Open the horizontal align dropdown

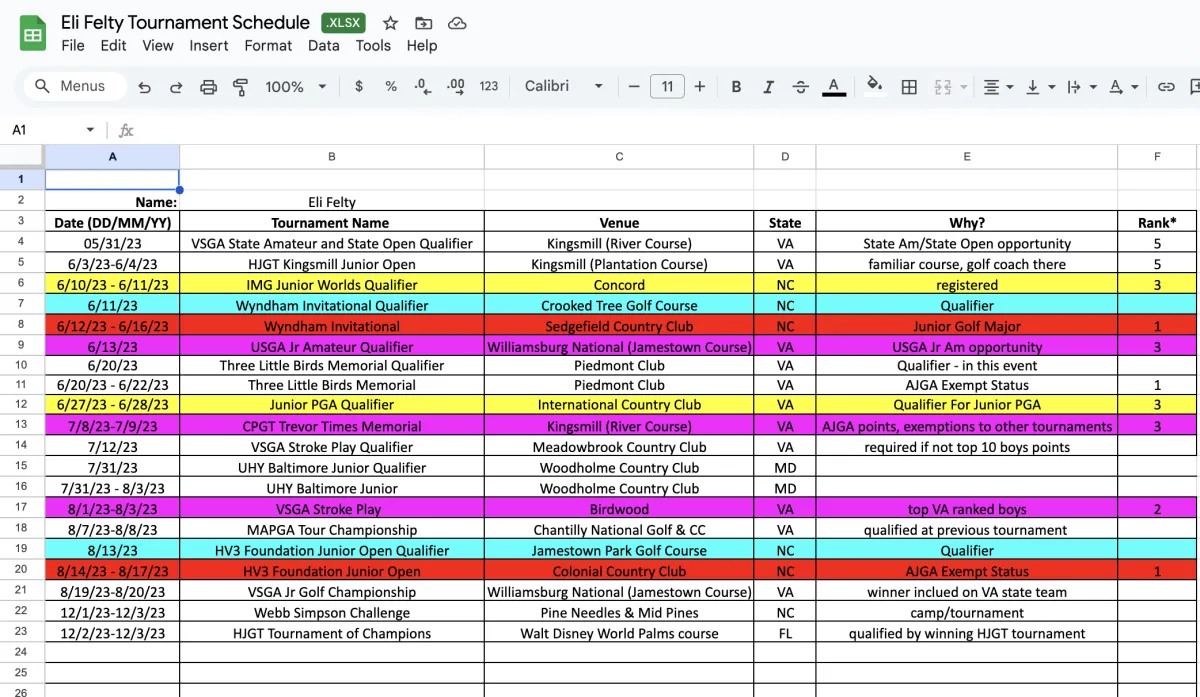[998, 87]
